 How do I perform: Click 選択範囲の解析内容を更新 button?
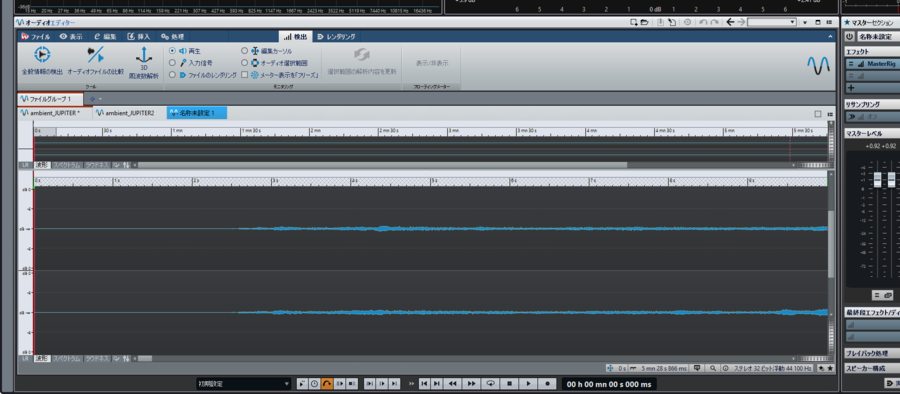(362, 62)
